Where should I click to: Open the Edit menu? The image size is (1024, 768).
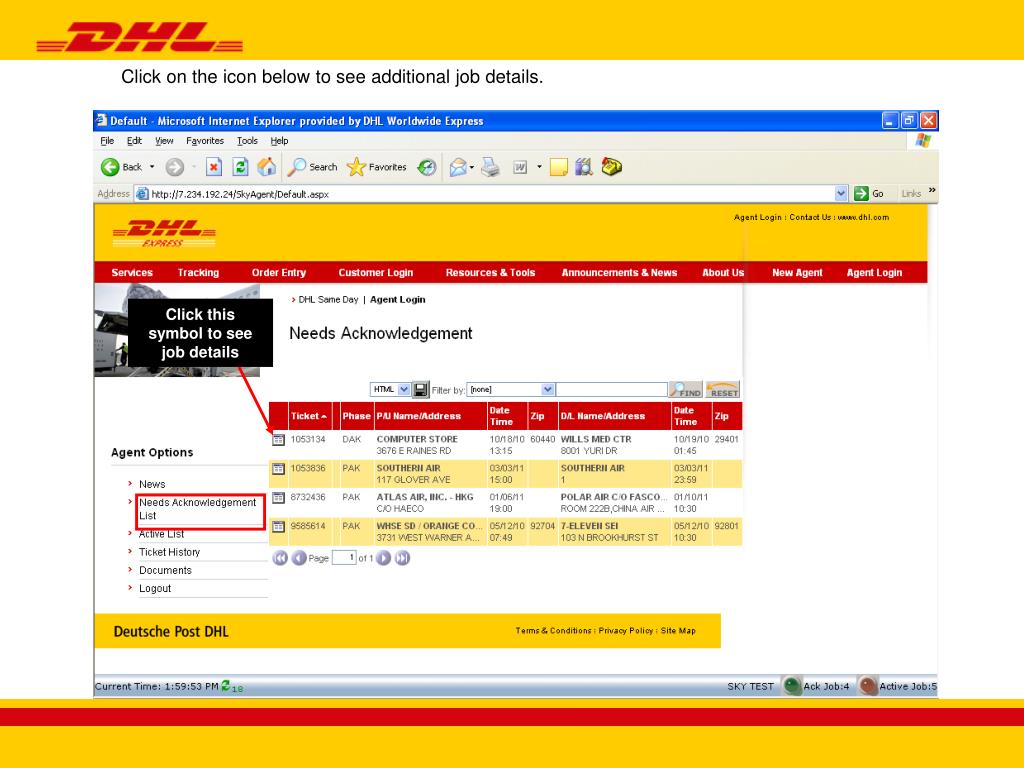(x=135, y=141)
